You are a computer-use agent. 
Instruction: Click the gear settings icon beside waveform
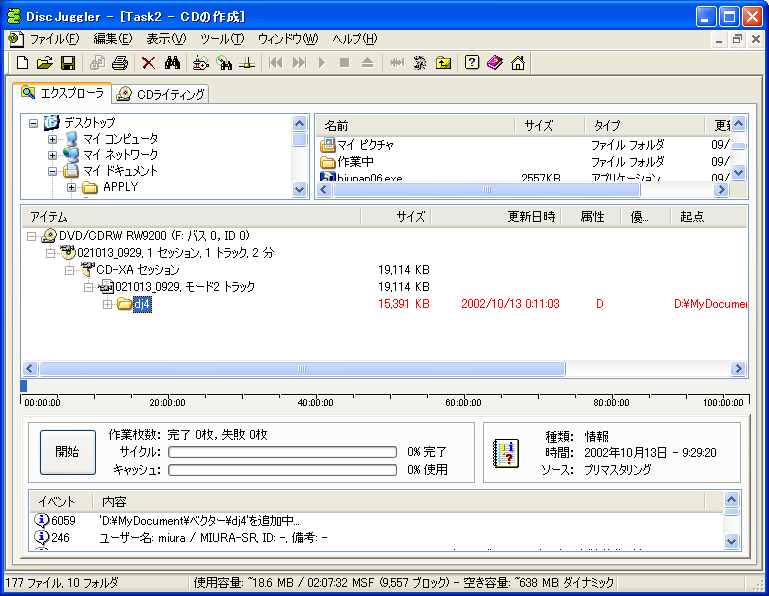(x=420, y=63)
